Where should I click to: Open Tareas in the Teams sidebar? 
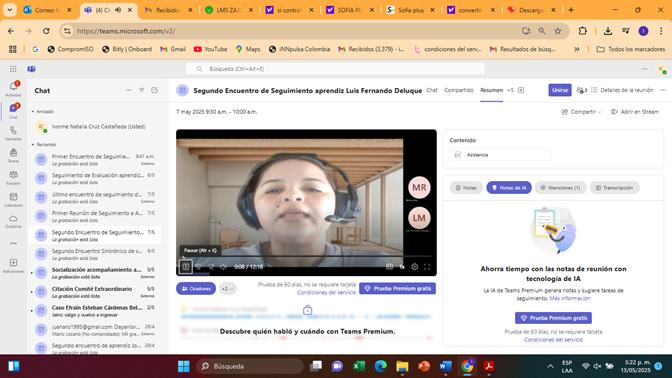tap(13, 155)
